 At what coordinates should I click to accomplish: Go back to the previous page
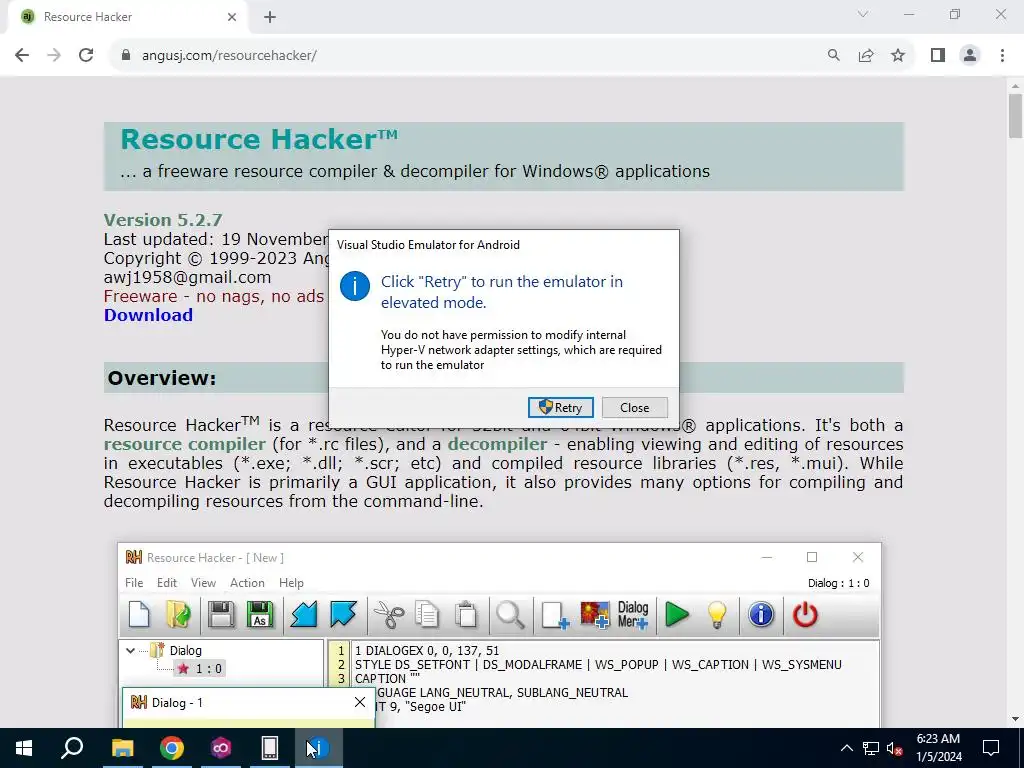coord(22,56)
